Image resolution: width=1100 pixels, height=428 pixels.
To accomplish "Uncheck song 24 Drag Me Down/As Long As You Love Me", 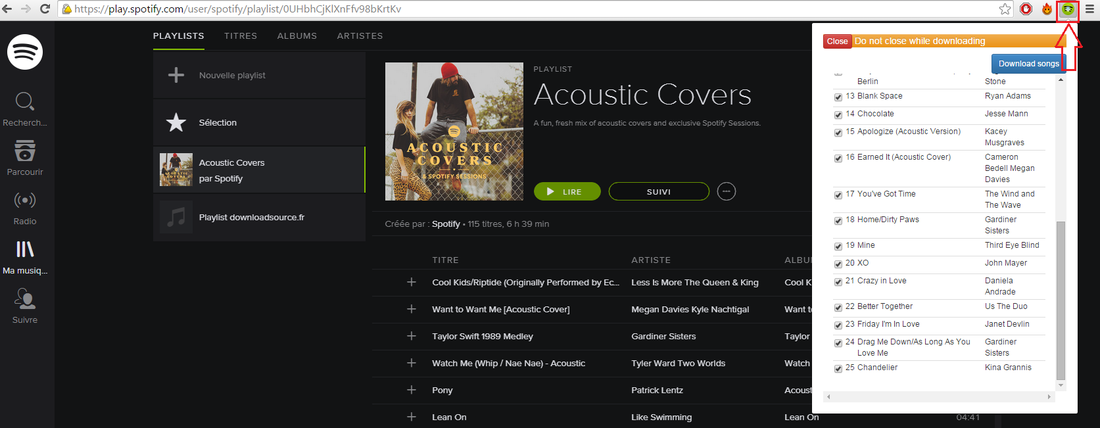I will (838, 343).
